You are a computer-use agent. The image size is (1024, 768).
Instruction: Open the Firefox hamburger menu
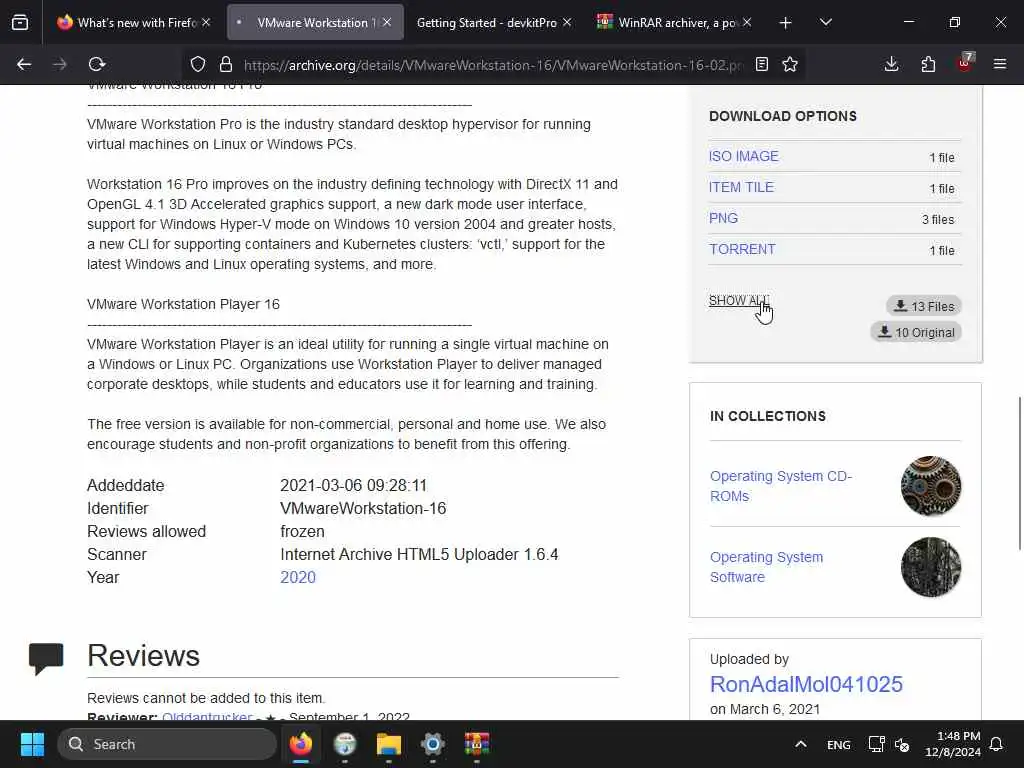(x=1000, y=64)
